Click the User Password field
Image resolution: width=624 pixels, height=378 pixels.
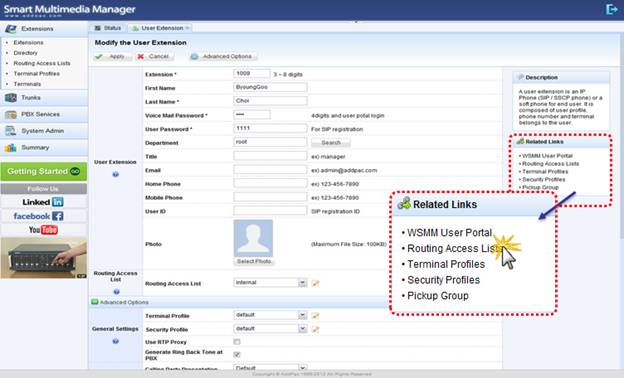coord(270,128)
